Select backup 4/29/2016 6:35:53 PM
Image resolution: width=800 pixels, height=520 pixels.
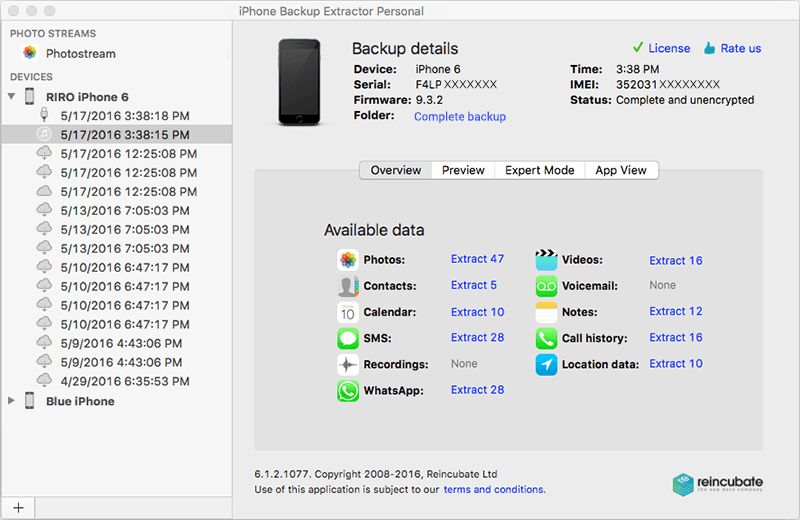point(117,381)
